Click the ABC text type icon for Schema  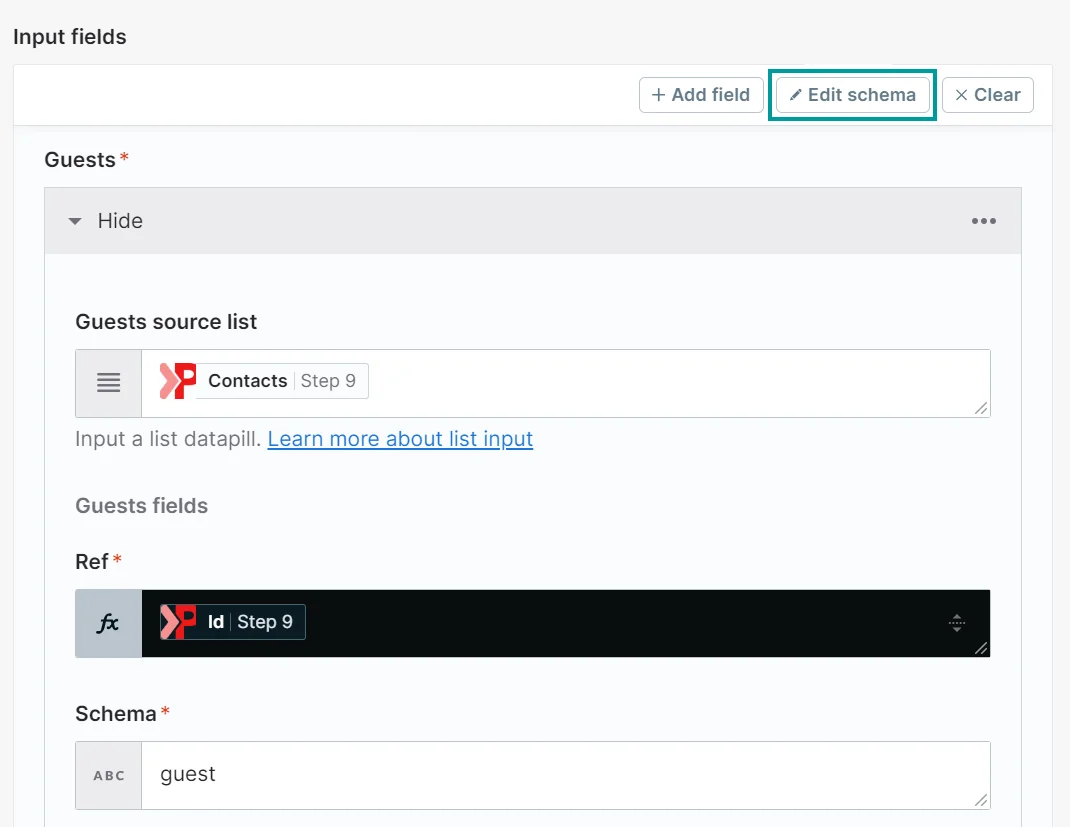pyautogui.click(x=109, y=775)
